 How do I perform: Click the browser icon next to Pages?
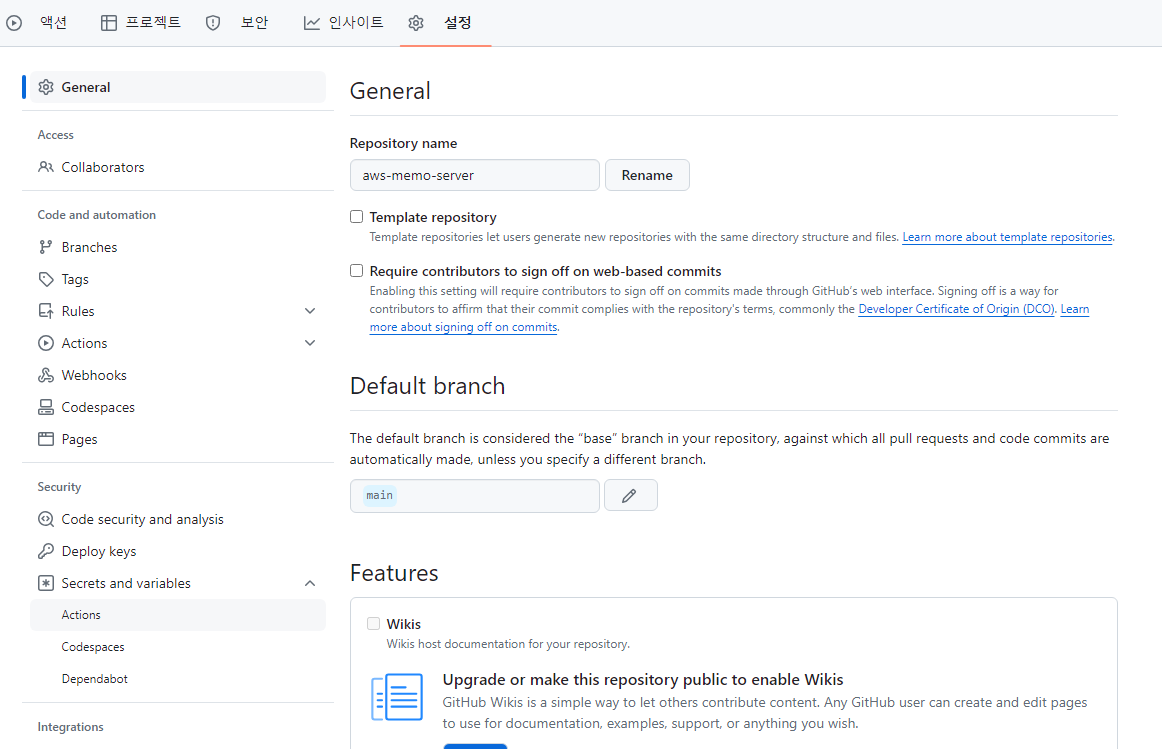(x=46, y=439)
